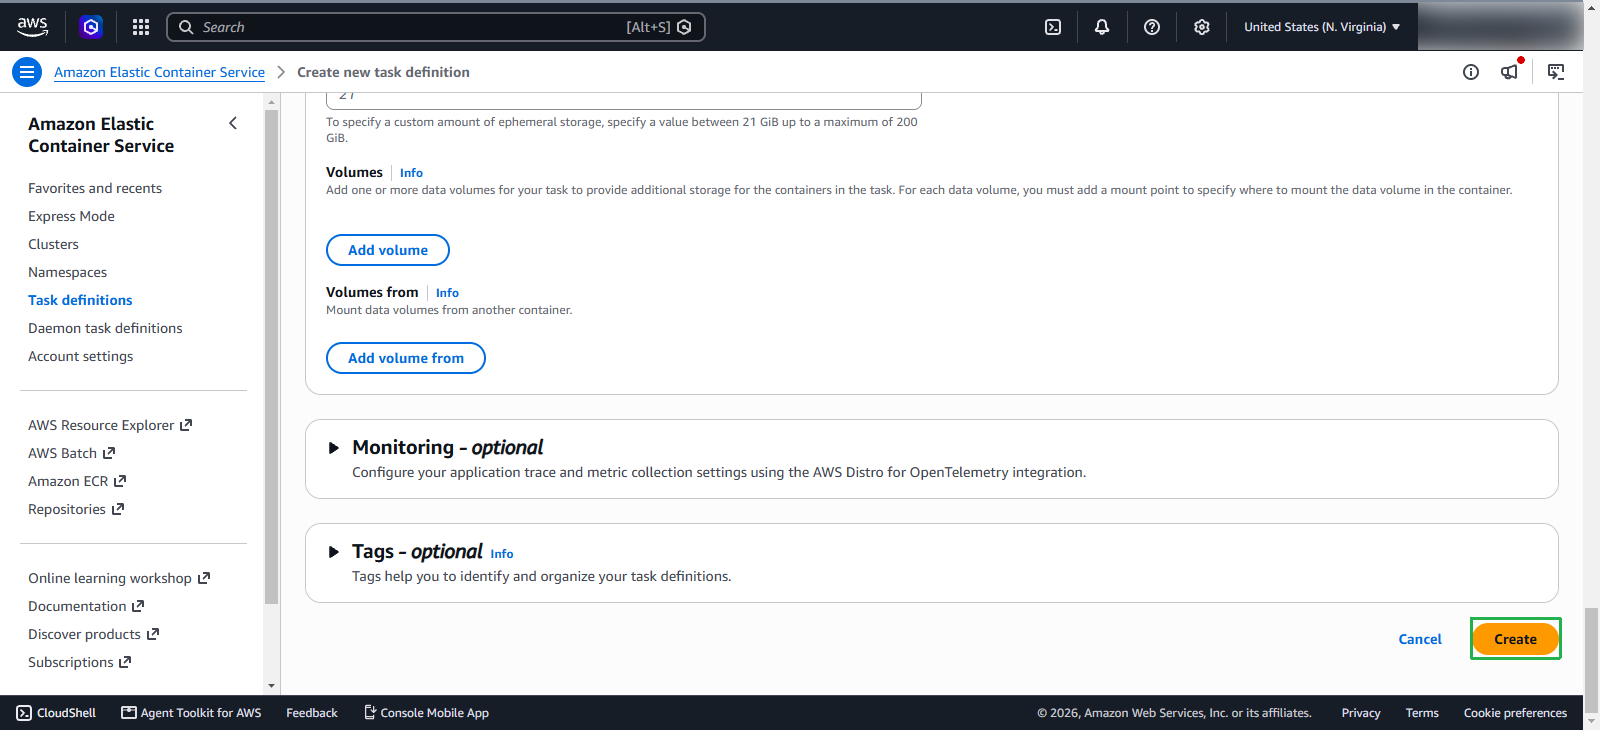Open the AWS services grid menu
1600x730 pixels.
(x=141, y=27)
